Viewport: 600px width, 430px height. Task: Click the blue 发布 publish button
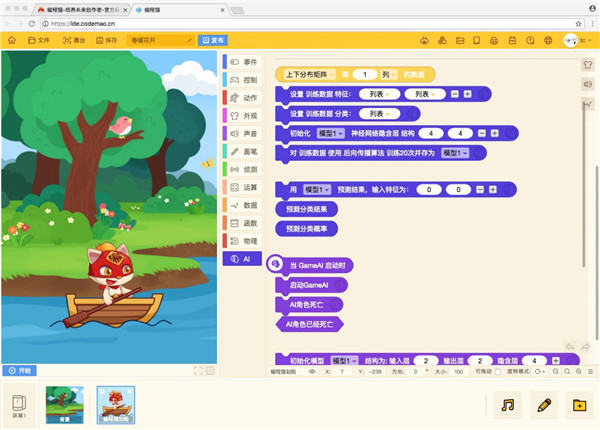point(213,40)
